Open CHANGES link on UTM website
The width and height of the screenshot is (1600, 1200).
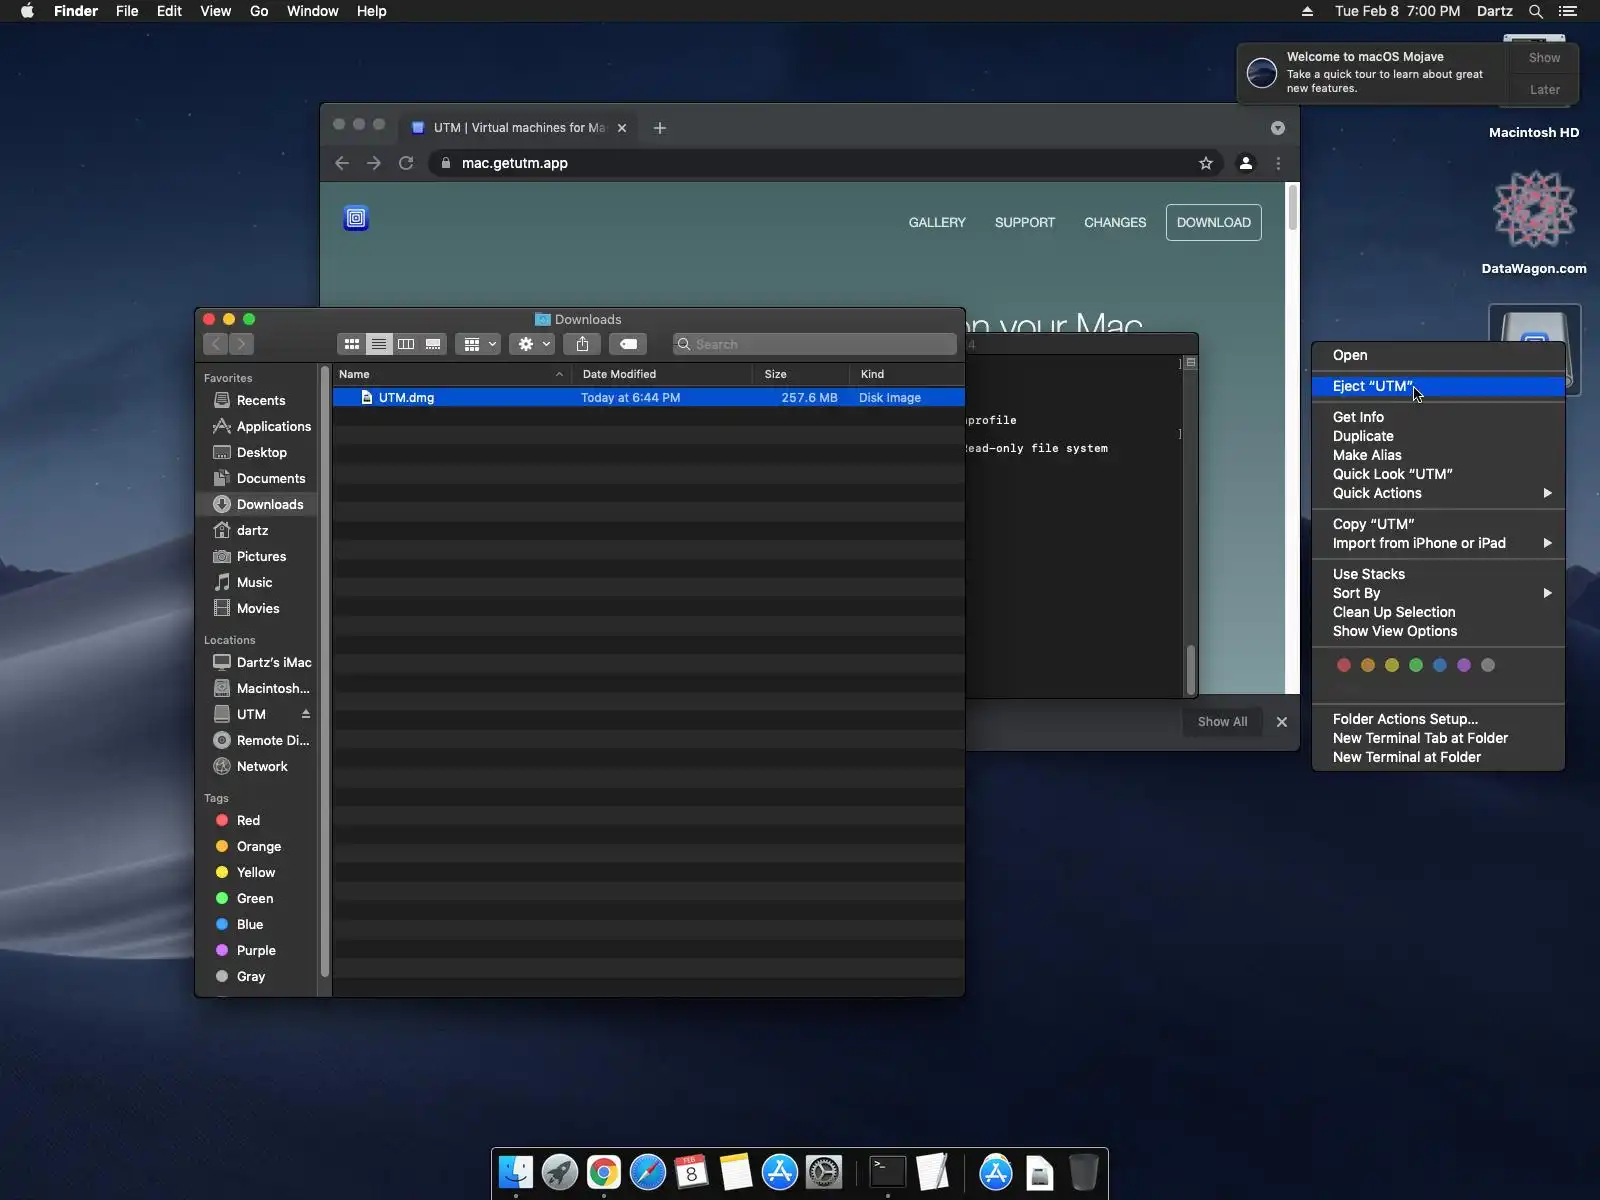click(x=1115, y=222)
